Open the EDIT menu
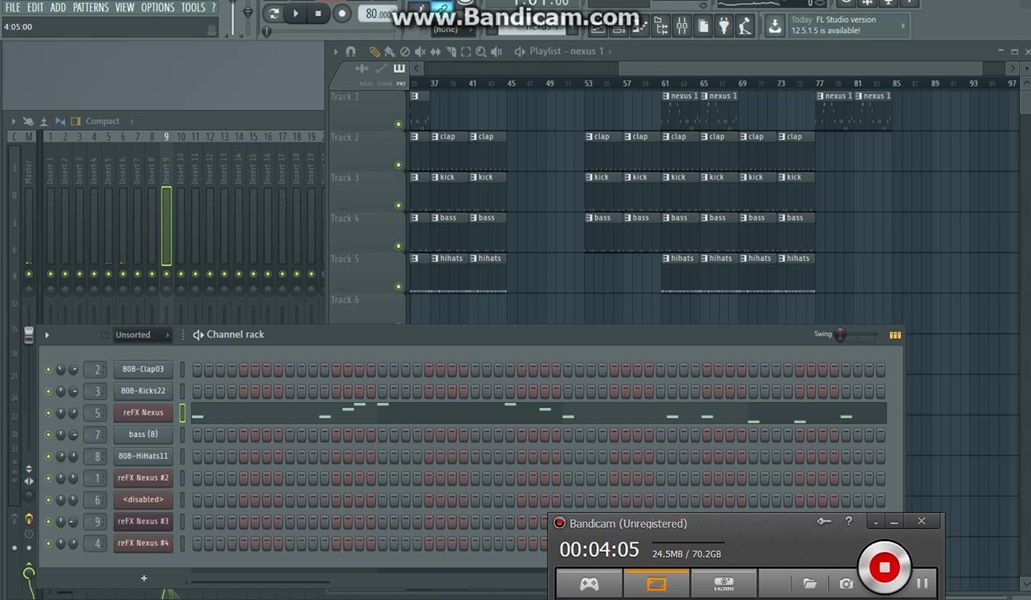Viewport: 1031px width, 600px height. click(x=35, y=7)
